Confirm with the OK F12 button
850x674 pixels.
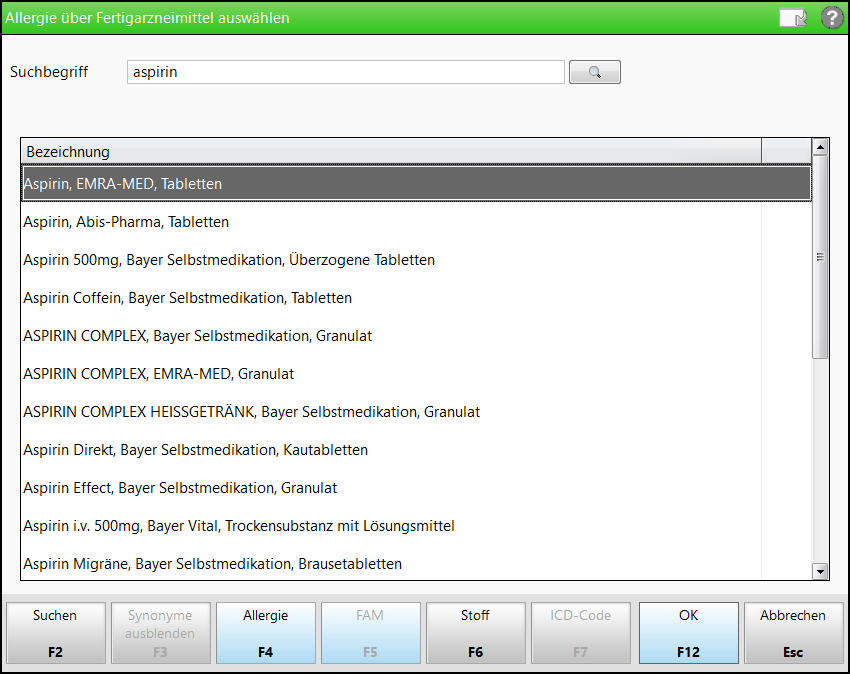tap(688, 633)
